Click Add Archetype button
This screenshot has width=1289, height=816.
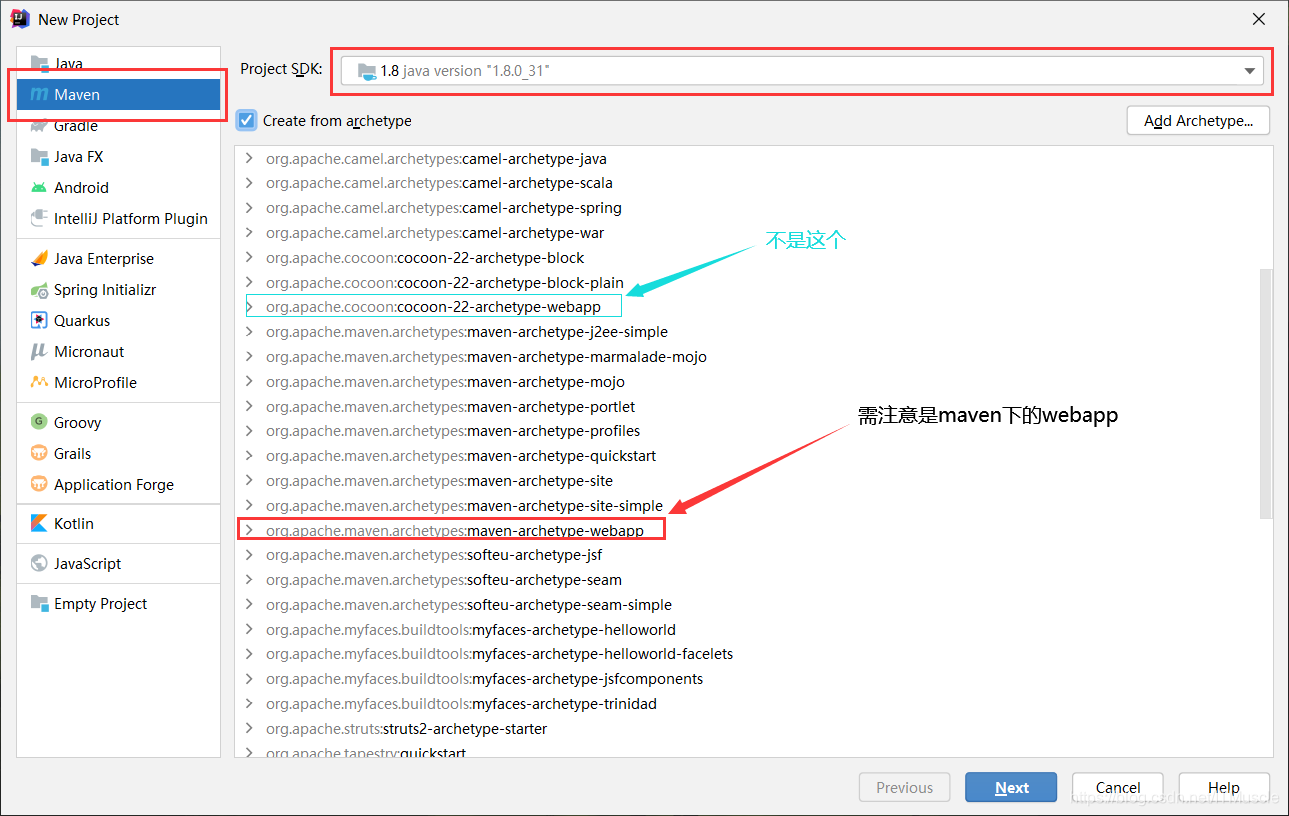[1198, 121]
